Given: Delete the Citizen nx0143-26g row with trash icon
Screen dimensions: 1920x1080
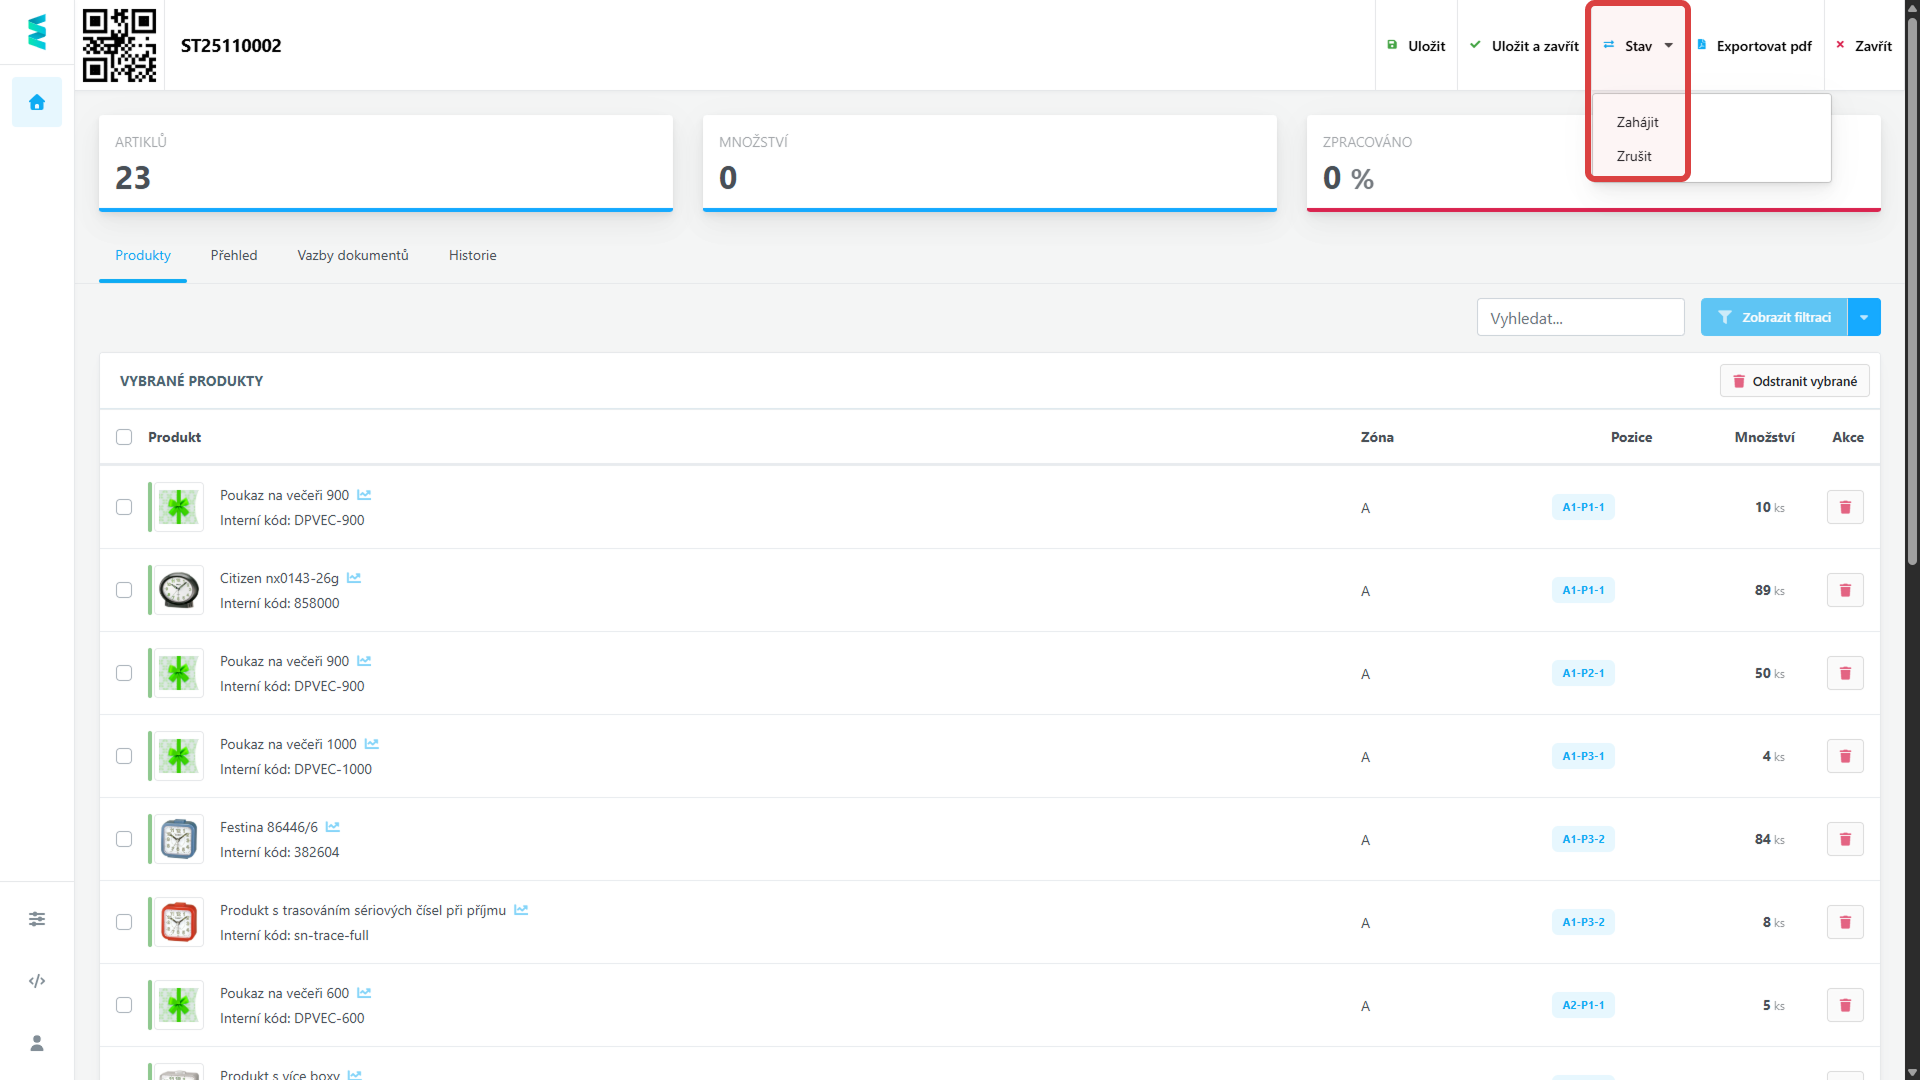Looking at the screenshot, I should pyautogui.click(x=1845, y=590).
